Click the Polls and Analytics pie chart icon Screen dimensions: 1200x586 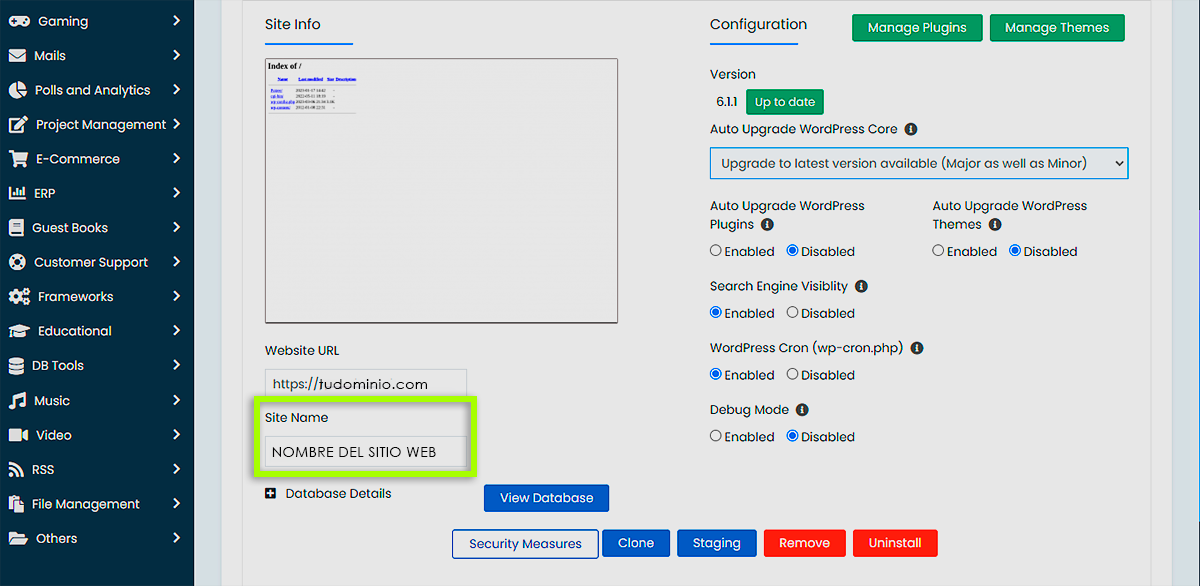17,90
